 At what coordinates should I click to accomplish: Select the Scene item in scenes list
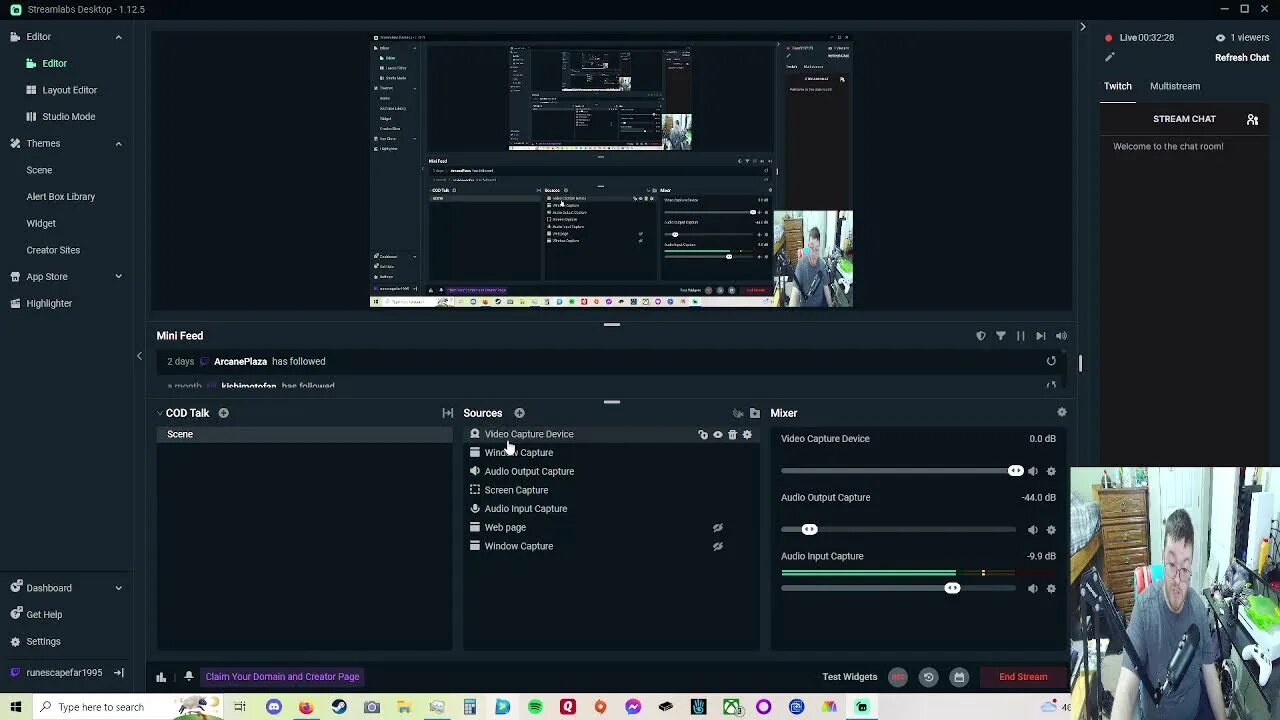click(x=304, y=434)
